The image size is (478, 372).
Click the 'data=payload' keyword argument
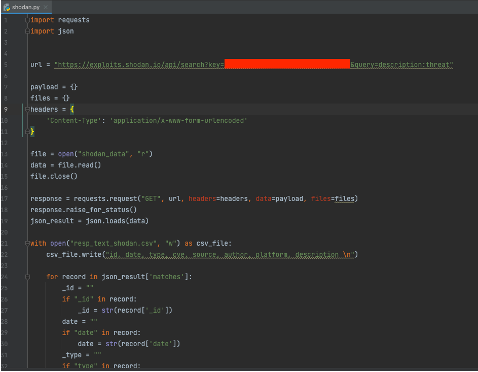click(279, 199)
